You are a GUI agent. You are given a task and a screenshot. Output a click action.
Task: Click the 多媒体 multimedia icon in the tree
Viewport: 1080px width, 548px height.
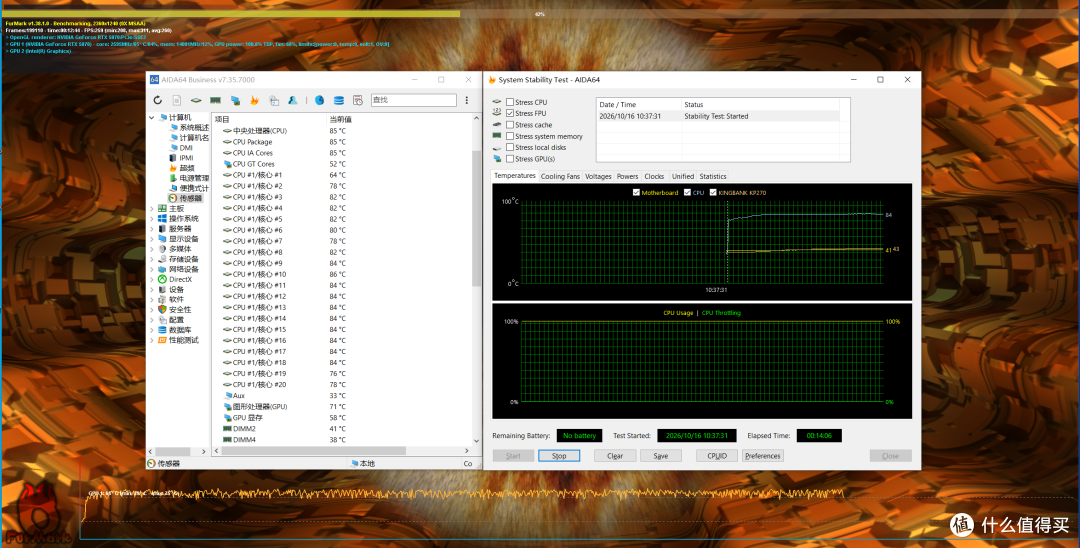point(163,249)
